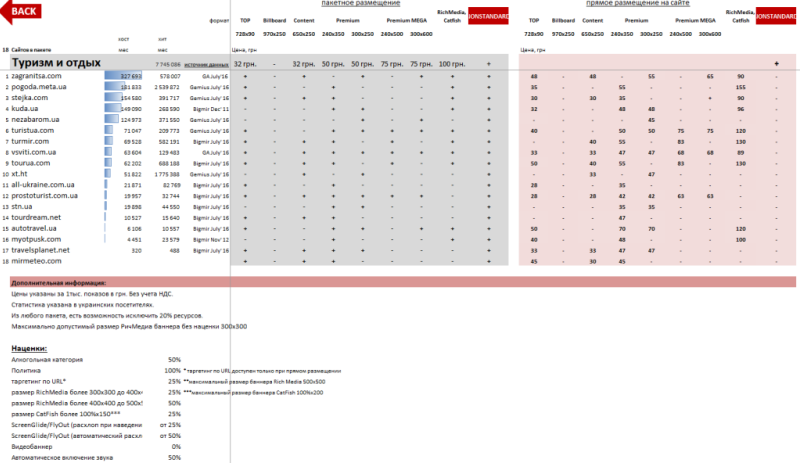Click NONSTANDARD header in прямое размещение section

coord(776,16)
